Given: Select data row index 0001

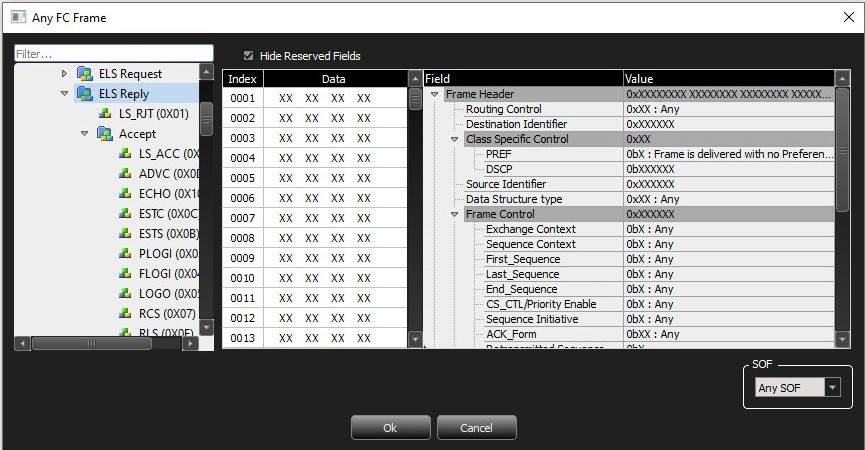Looking at the screenshot, I should tap(314, 98).
